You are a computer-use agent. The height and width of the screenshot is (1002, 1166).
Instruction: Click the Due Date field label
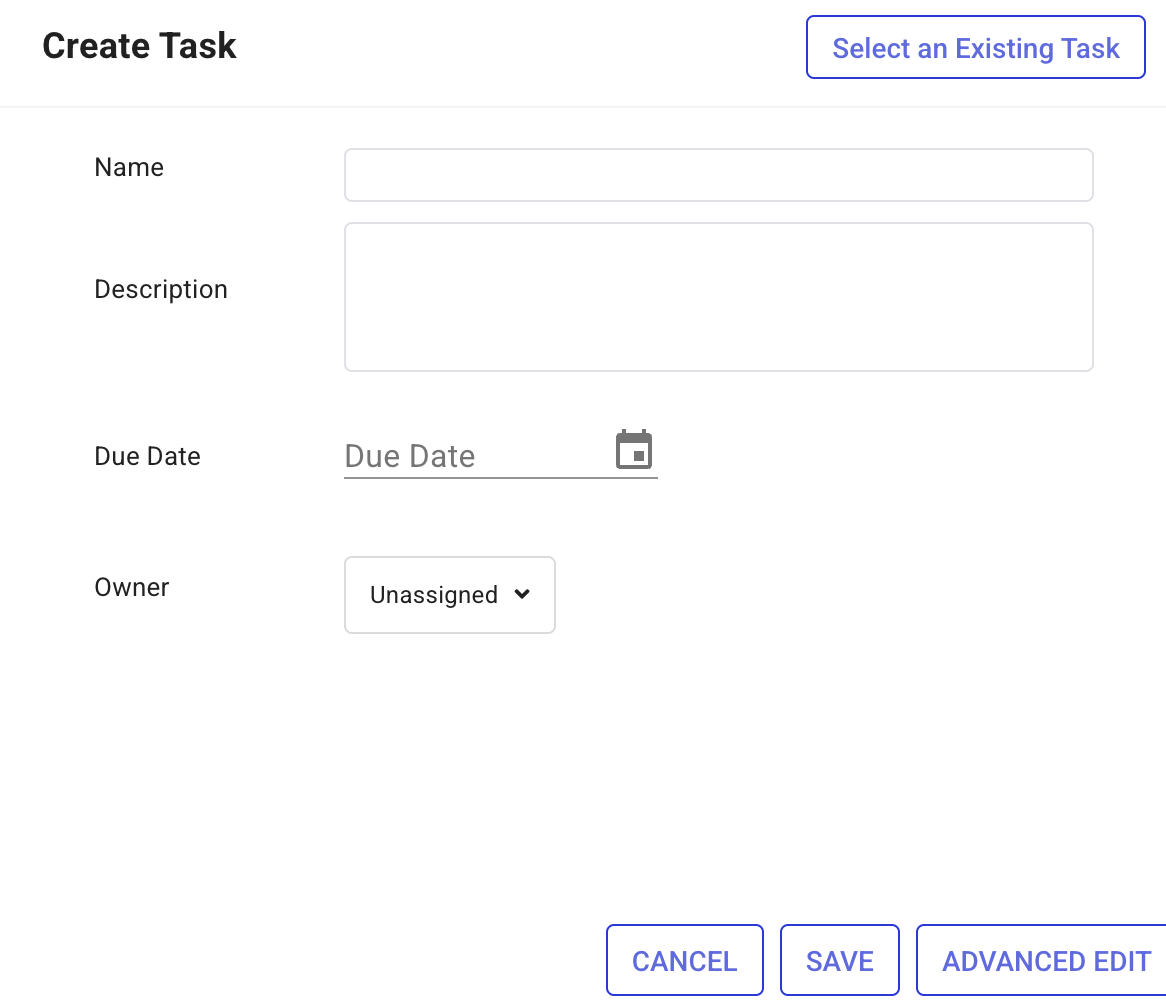[x=147, y=456]
